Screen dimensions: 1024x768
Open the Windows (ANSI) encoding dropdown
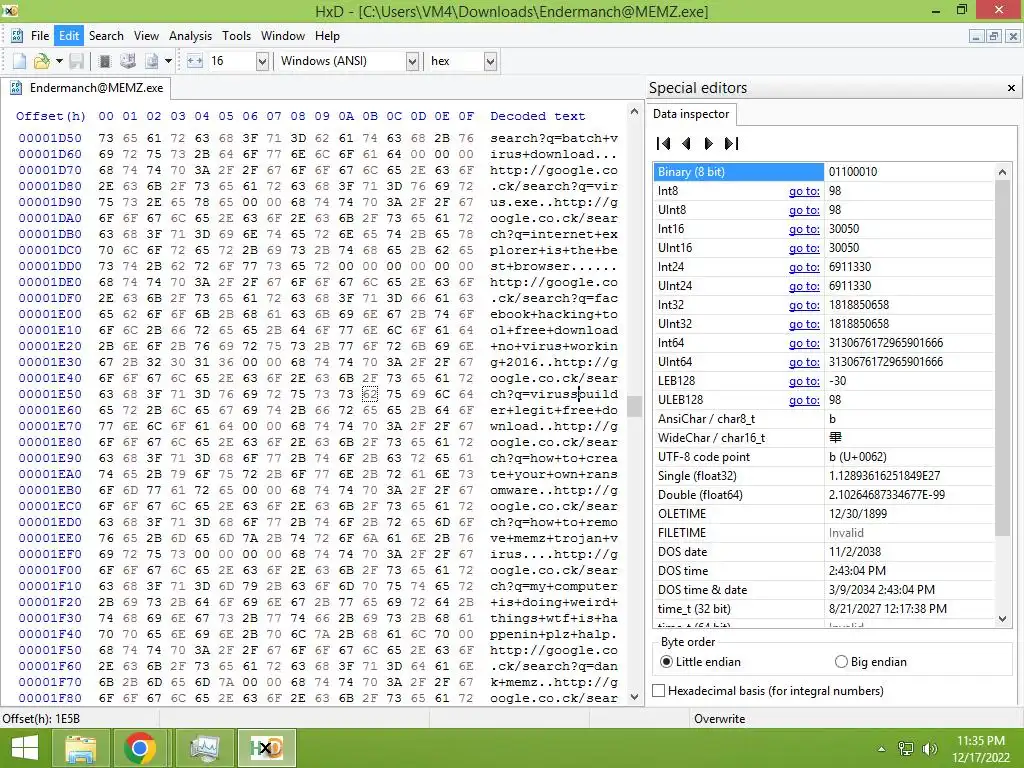point(412,61)
